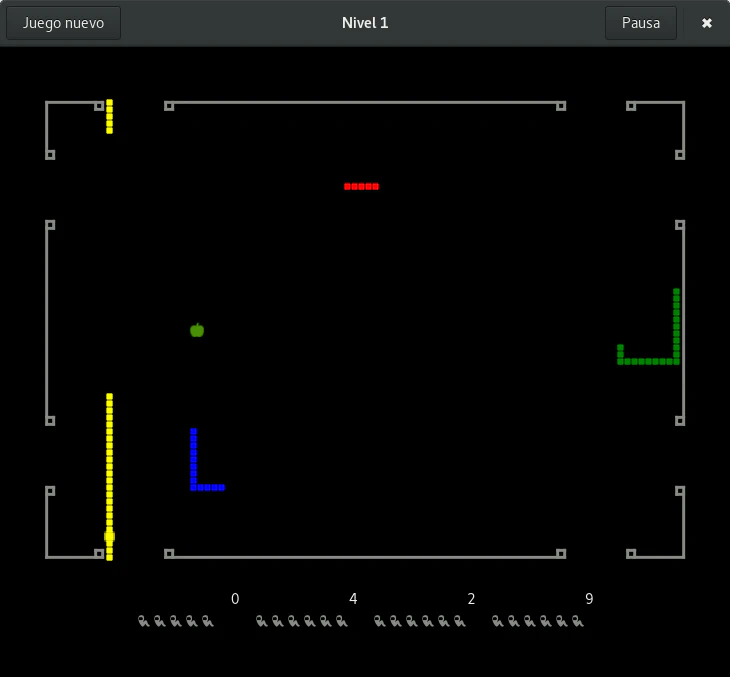The image size is (730, 677).
Task: Click the red worm near the top
Action: coord(361,186)
